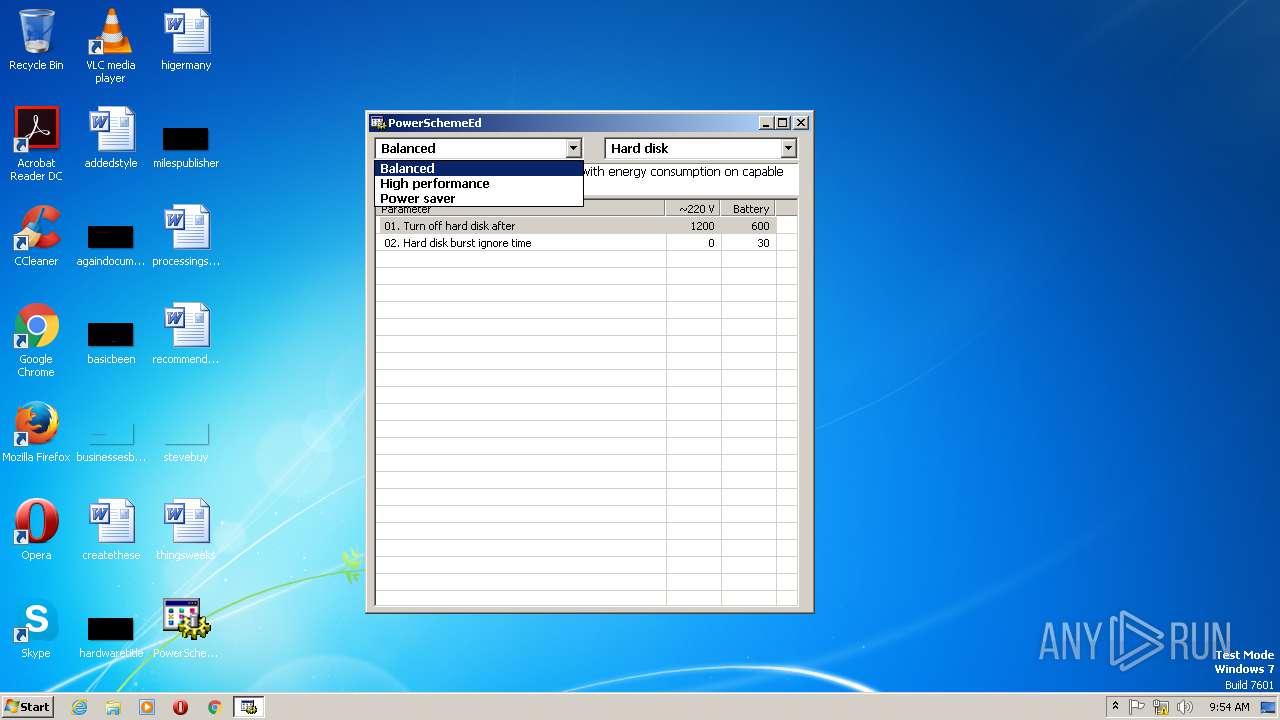The height and width of the screenshot is (720, 1280).
Task: Select the higermany Word document
Action: [x=186, y=40]
